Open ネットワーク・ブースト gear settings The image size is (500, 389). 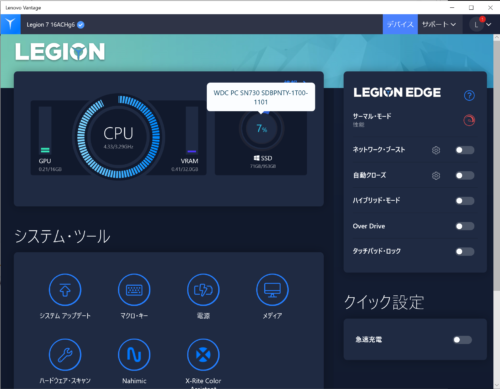(x=436, y=150)
